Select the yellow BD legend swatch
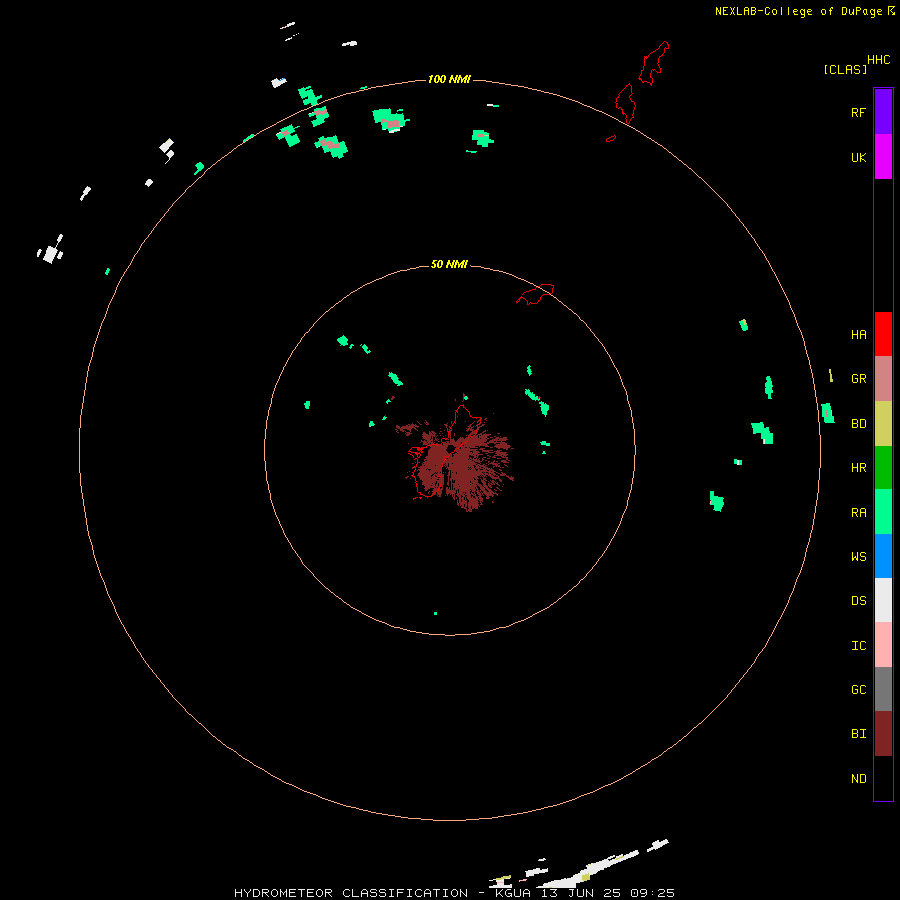Image resolution: width=900 pixels, height=900 pixels. 883,424
